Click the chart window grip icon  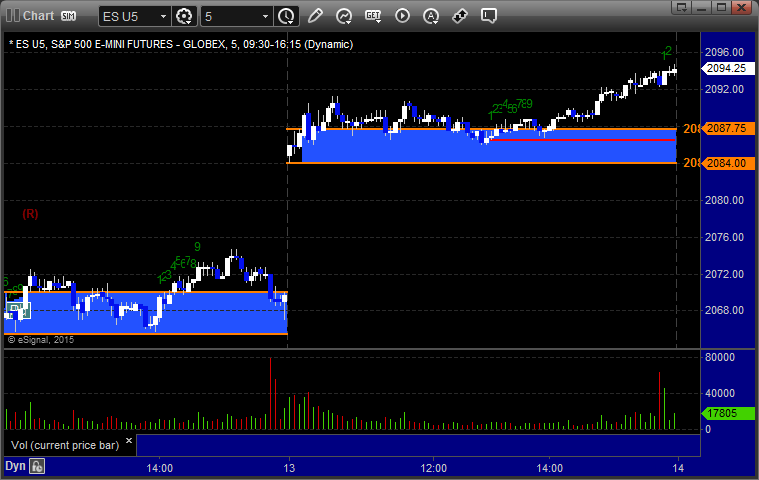click(13, 15)
